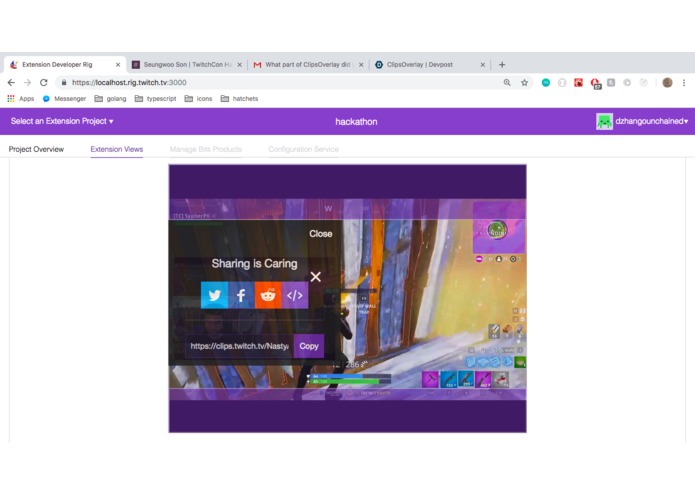Viewport: 695px width, 494px height.
Task: Click the Sharing is Caring heading
Action: pyautogui.click(x=254, y=264)
